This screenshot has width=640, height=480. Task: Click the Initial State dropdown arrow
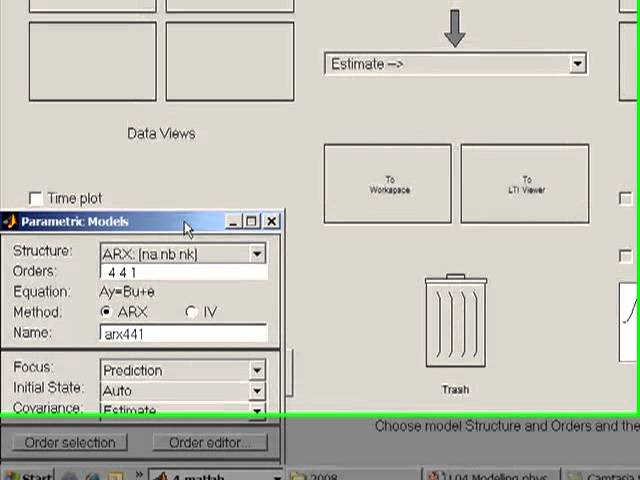[x=257, y=391]
